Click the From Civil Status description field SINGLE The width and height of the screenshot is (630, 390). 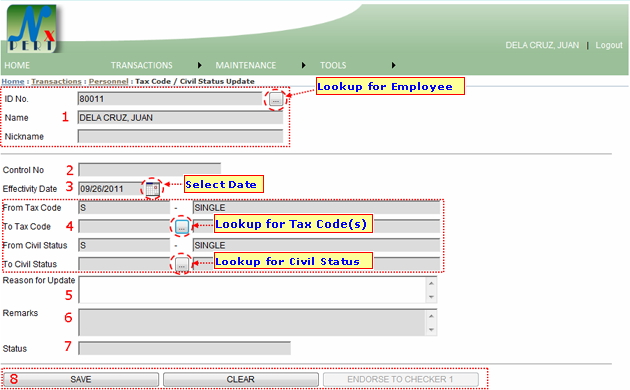coord(317,245)
